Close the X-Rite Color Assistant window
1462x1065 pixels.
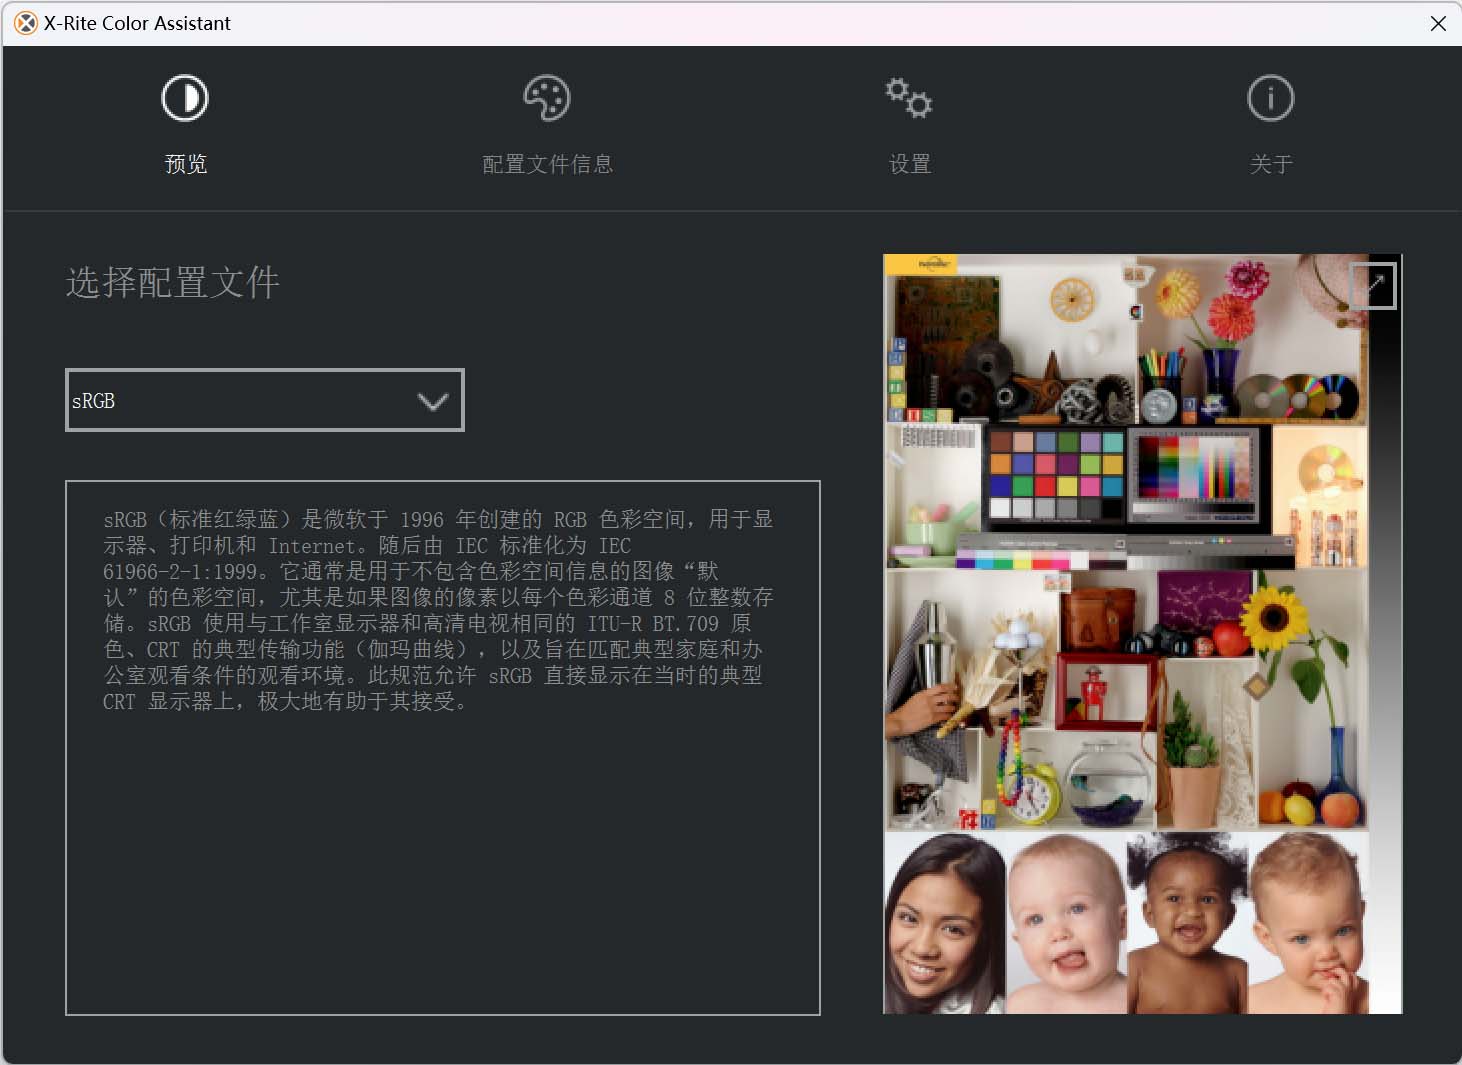point(1438,23)
